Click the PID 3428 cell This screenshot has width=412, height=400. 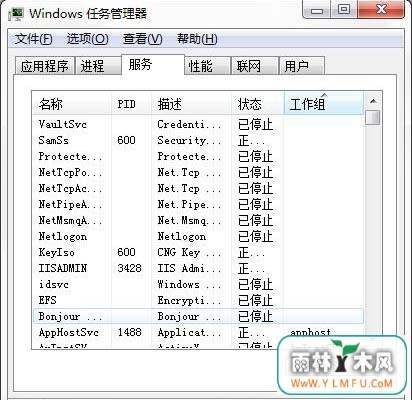[129, 268]
